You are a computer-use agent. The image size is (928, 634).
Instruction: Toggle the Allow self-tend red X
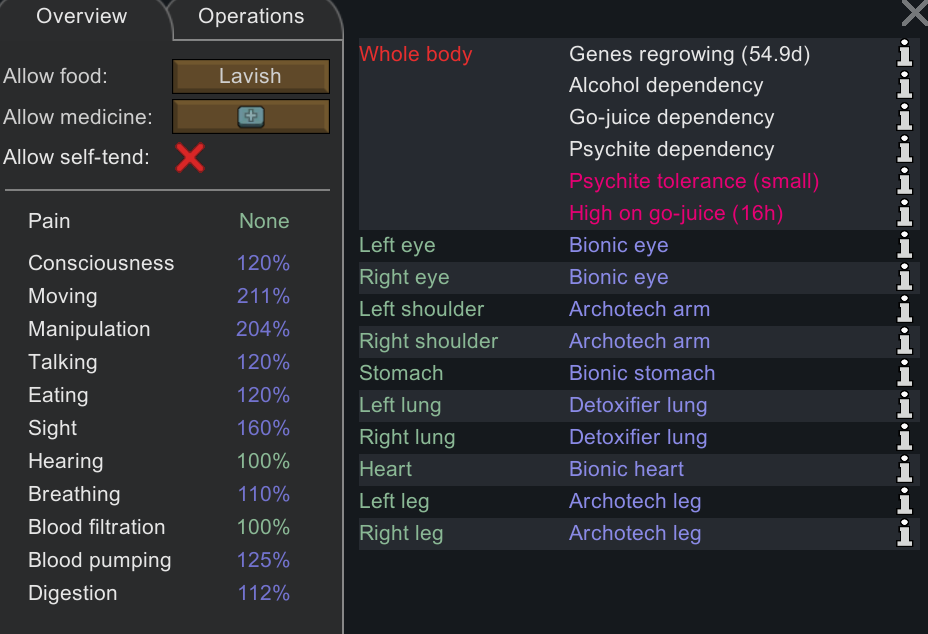pyautogui.click(x=190, y=158)
